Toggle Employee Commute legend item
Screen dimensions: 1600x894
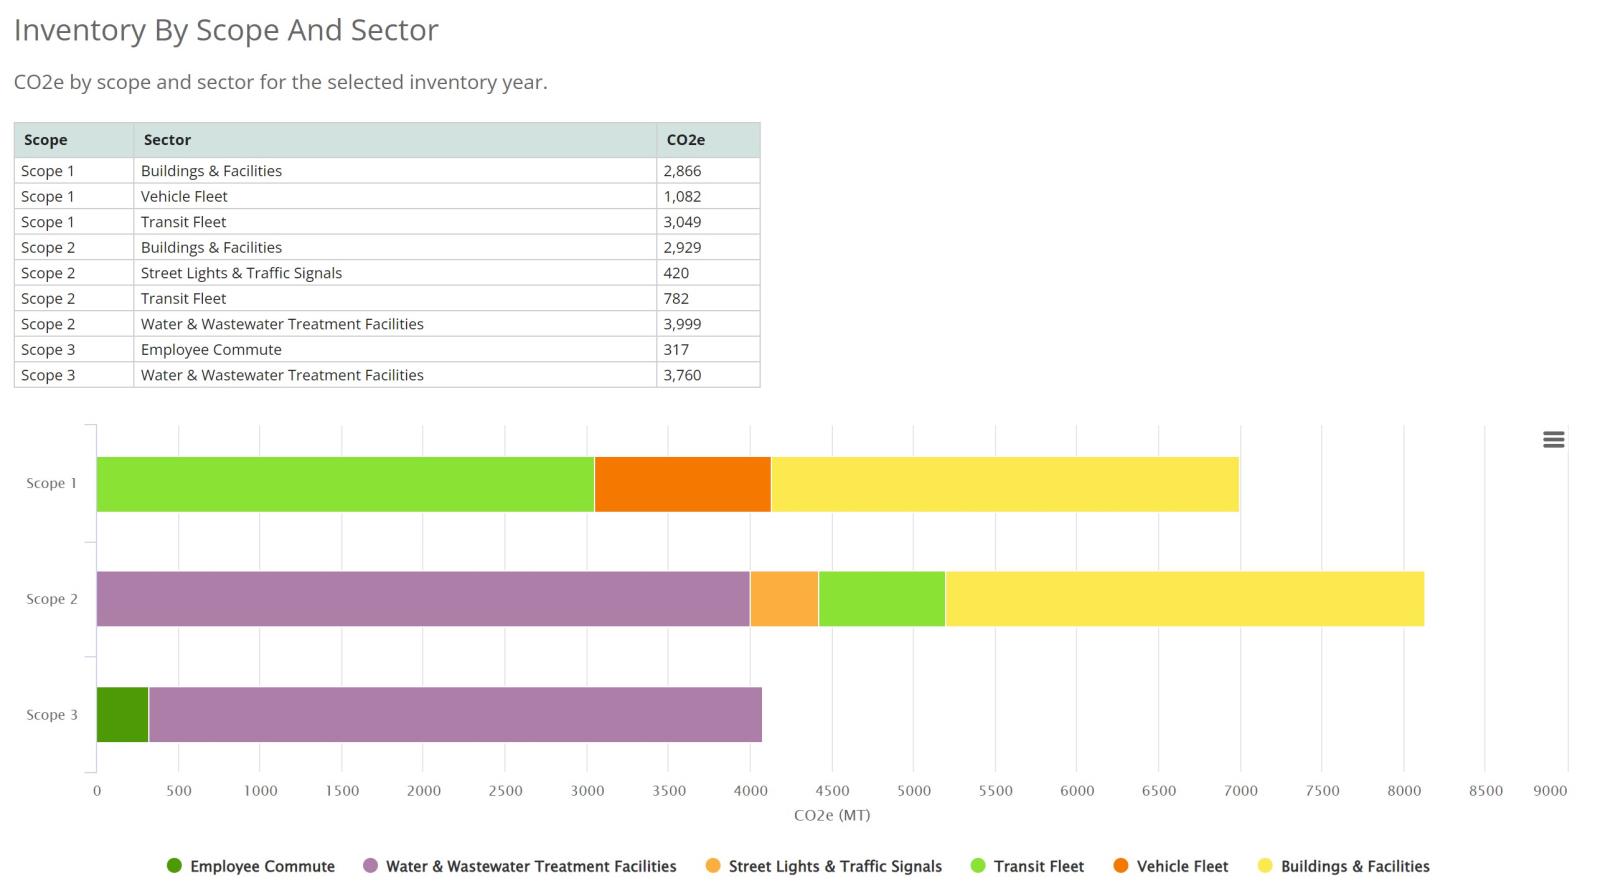pyautogui.click(x=251, y=866)
